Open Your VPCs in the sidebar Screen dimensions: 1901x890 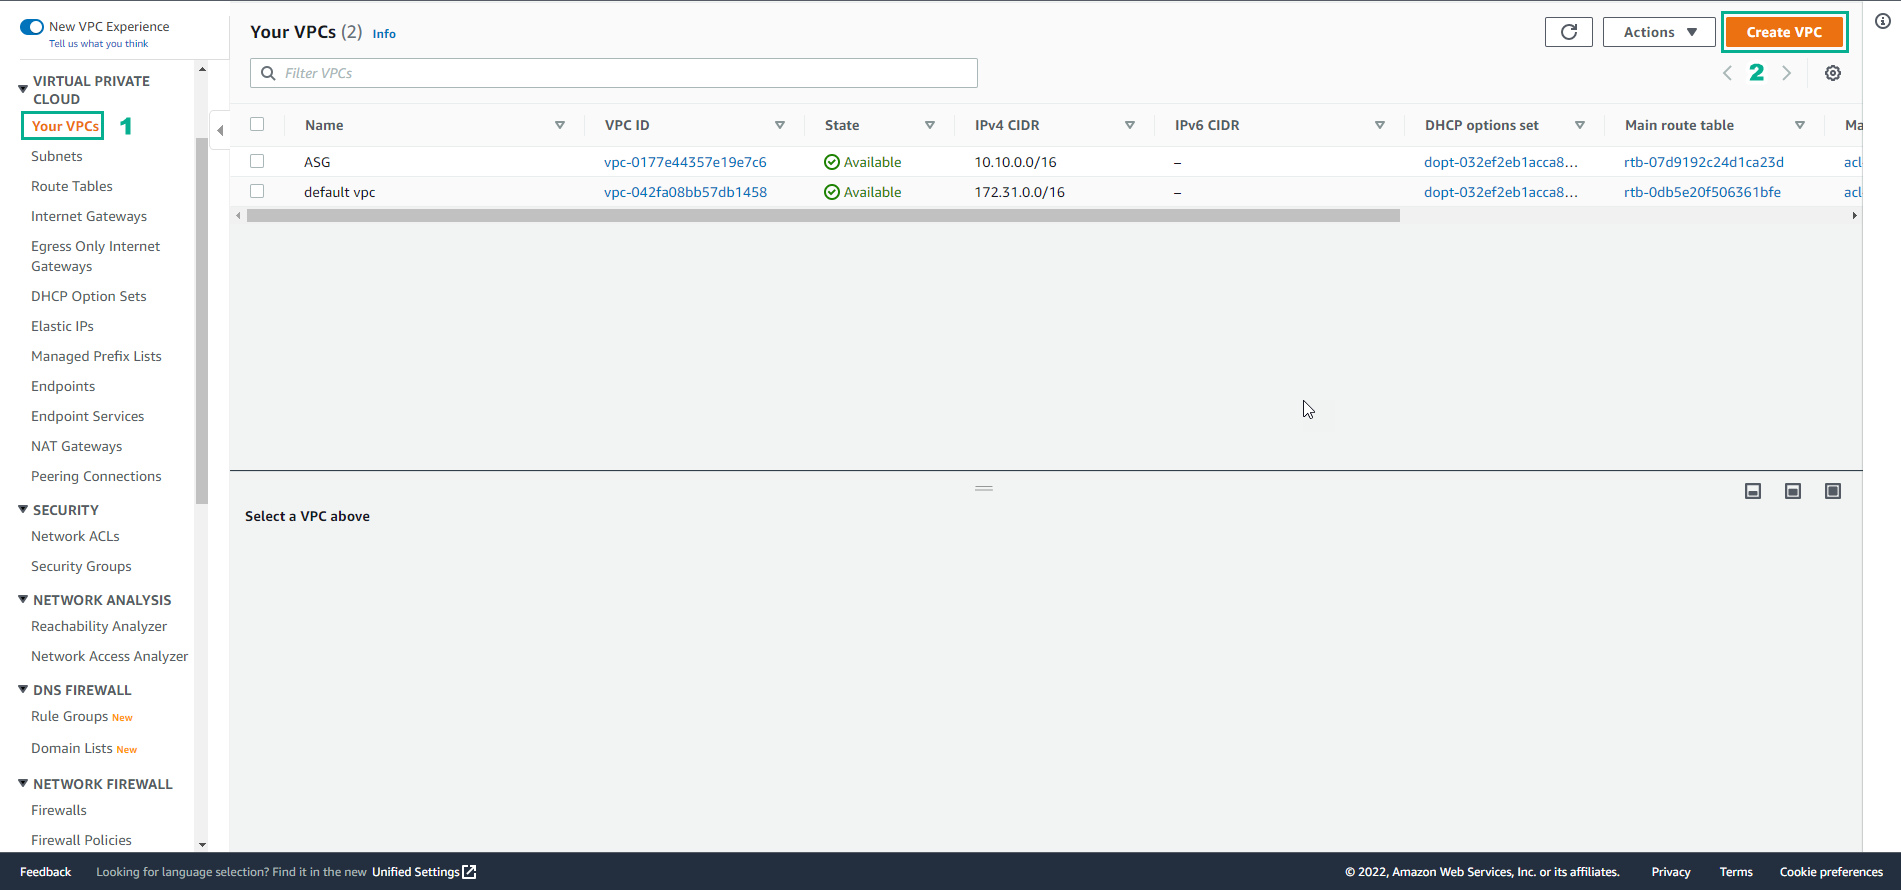point(65,126)
